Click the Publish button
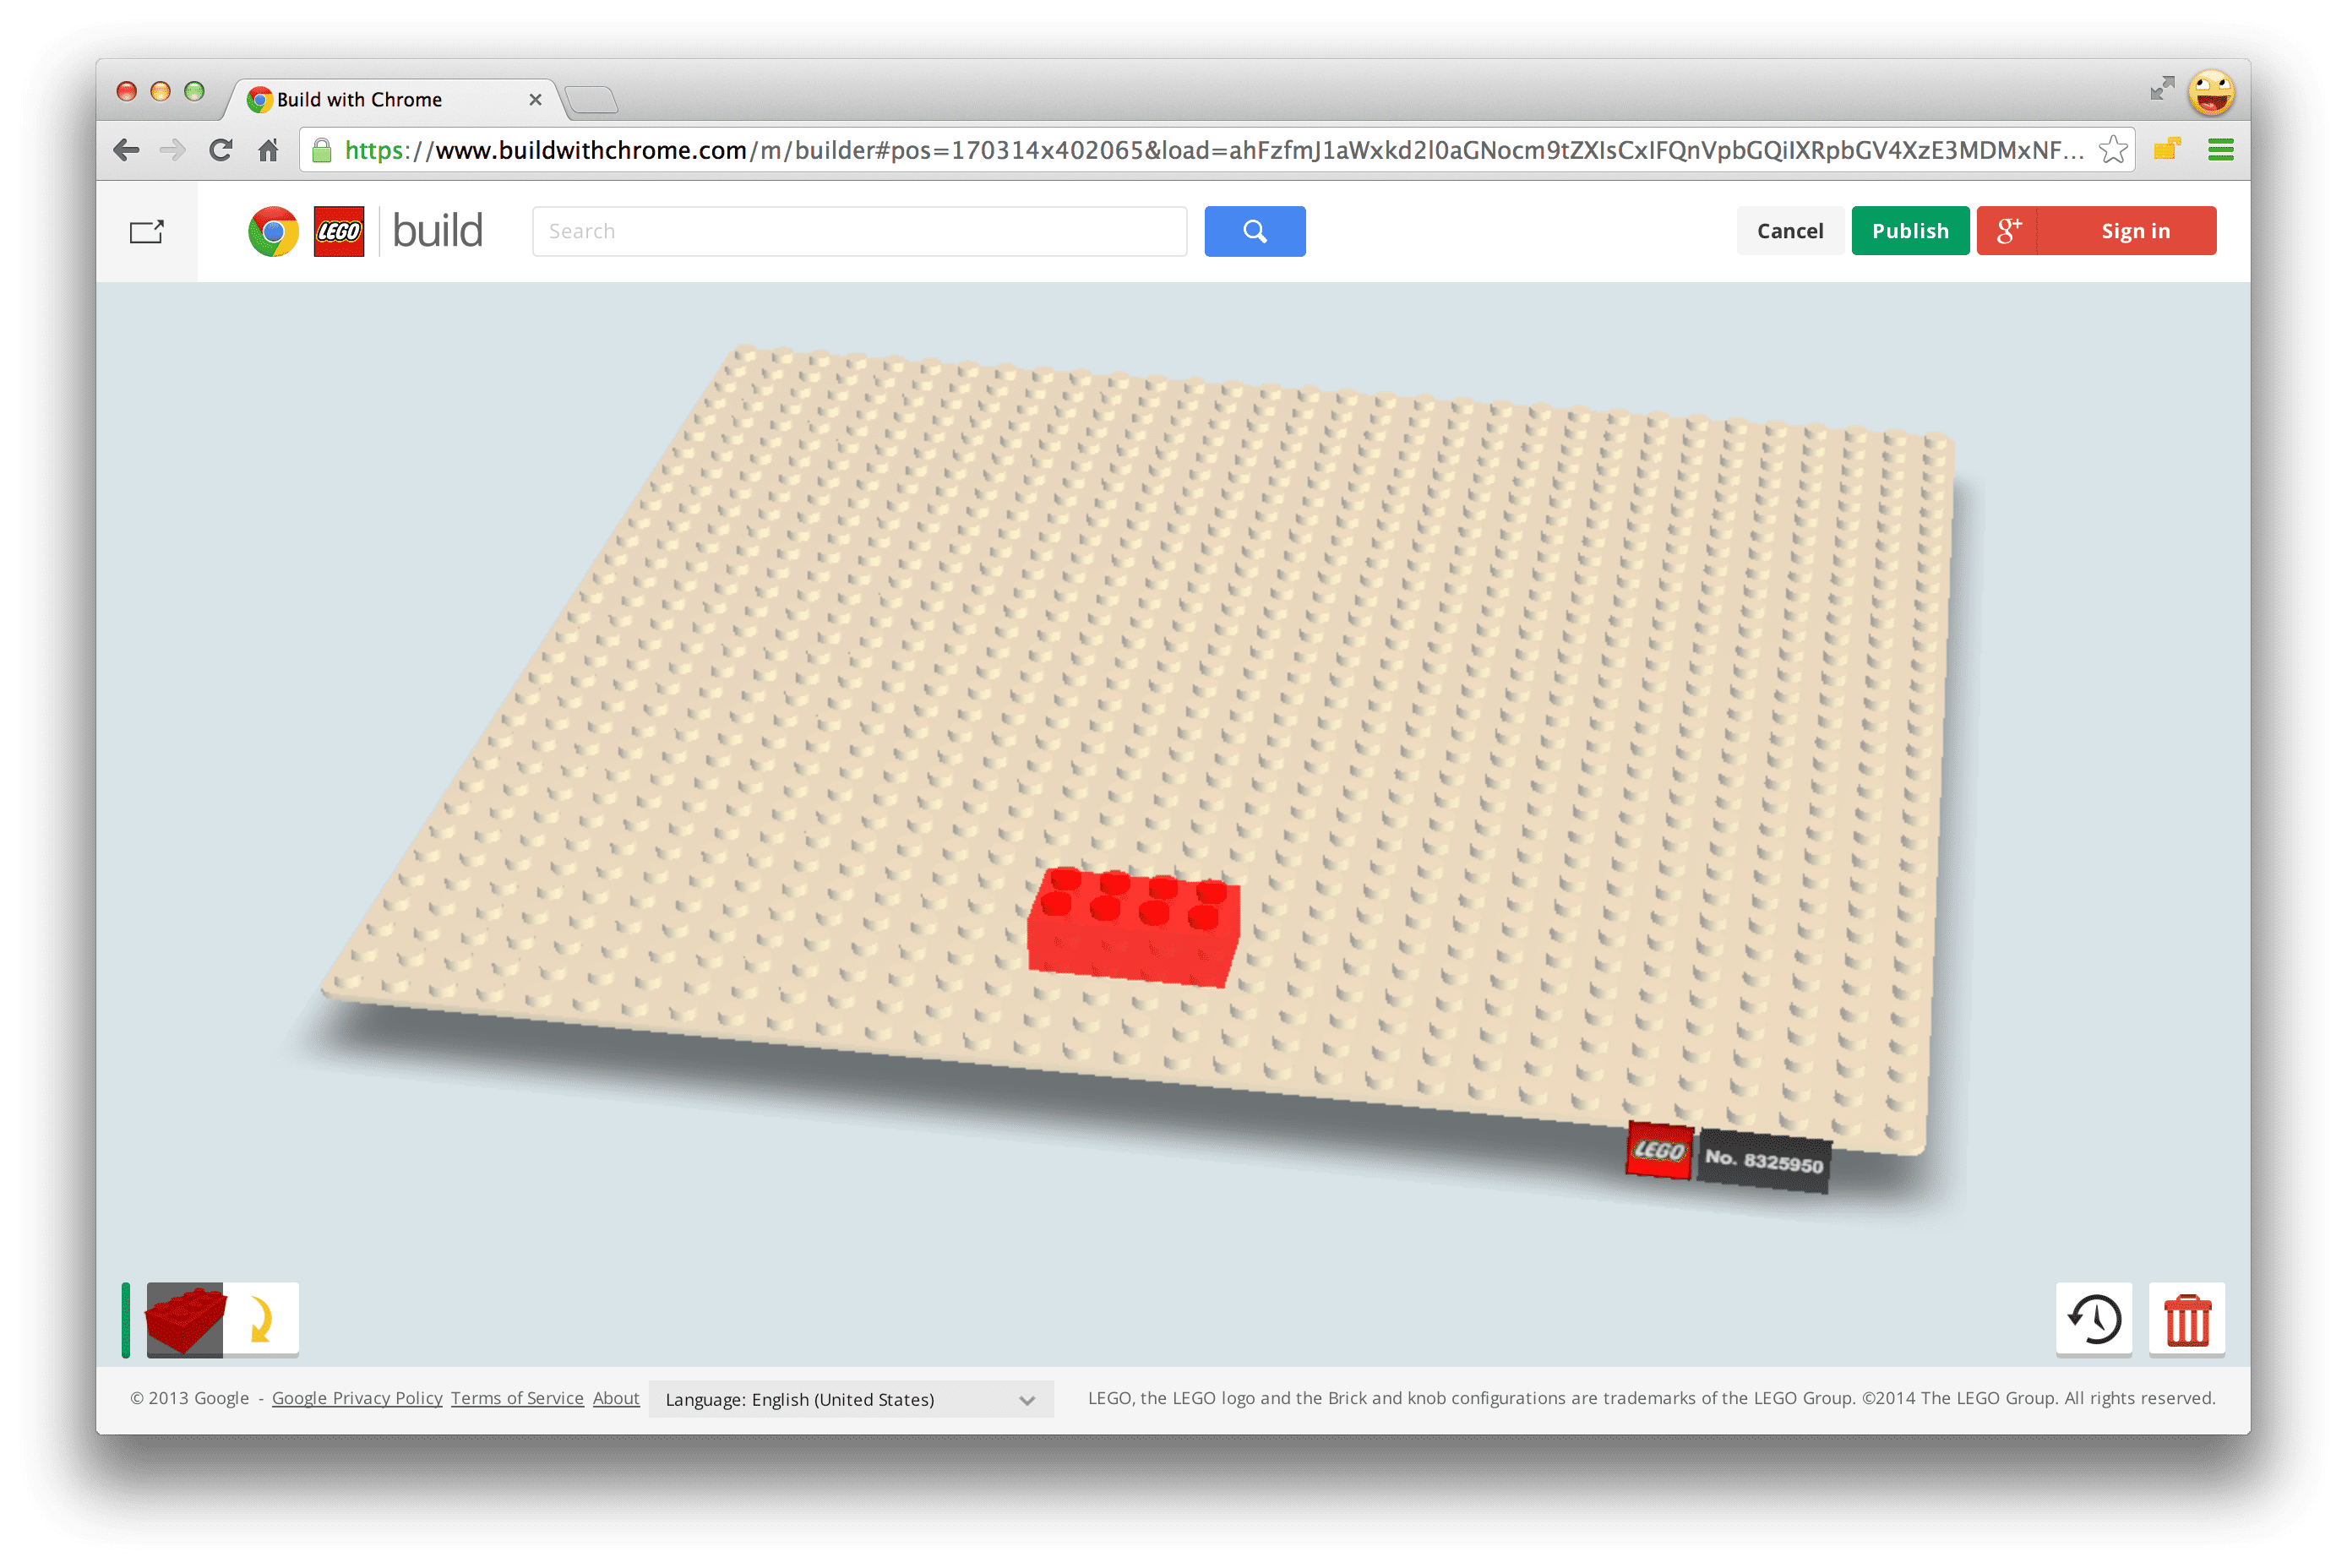The image size is (2347, 1568). click(1908, 229)
